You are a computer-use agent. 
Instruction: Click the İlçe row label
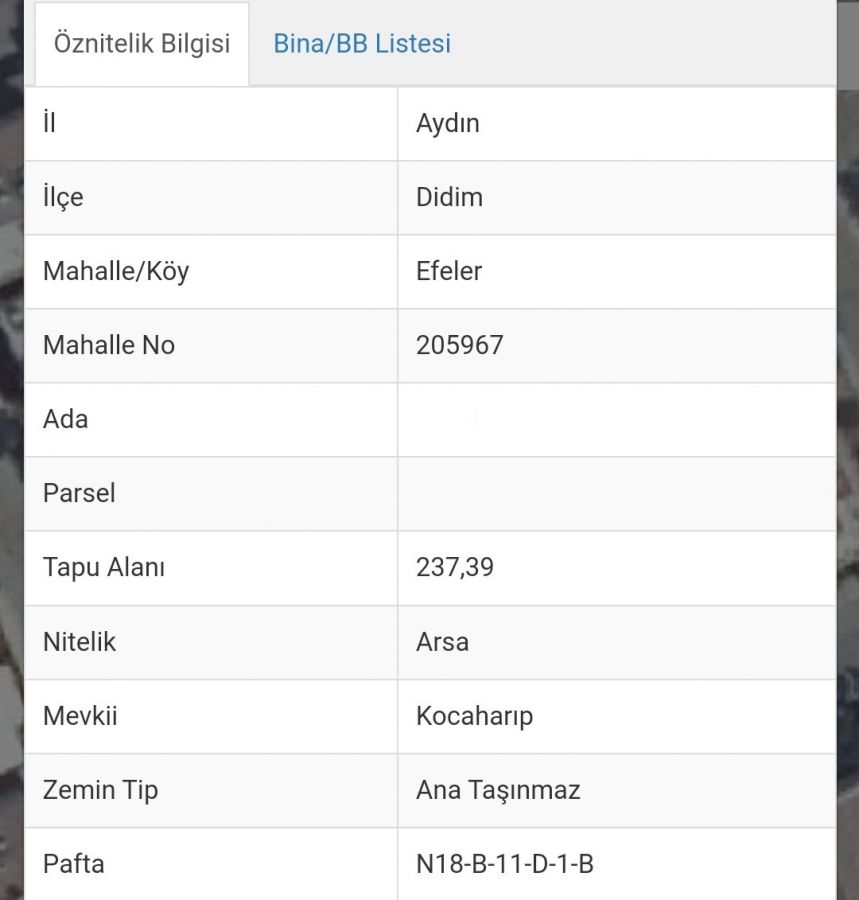tap(63, 197)
